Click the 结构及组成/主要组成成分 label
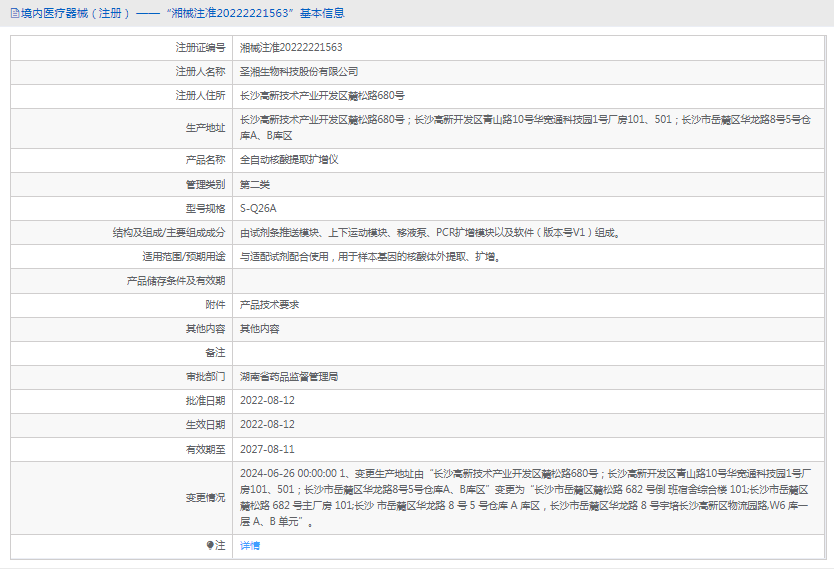This screenshot has width=834, height=569. [169, 232]
